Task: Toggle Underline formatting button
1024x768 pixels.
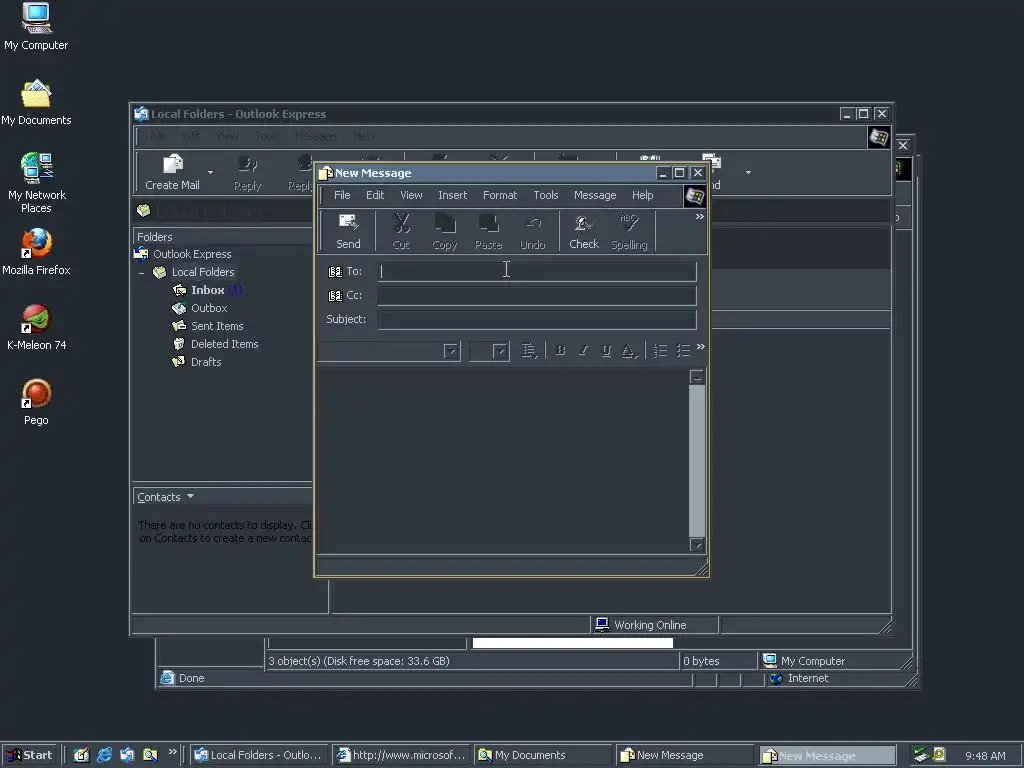Action: pos(606,351)
